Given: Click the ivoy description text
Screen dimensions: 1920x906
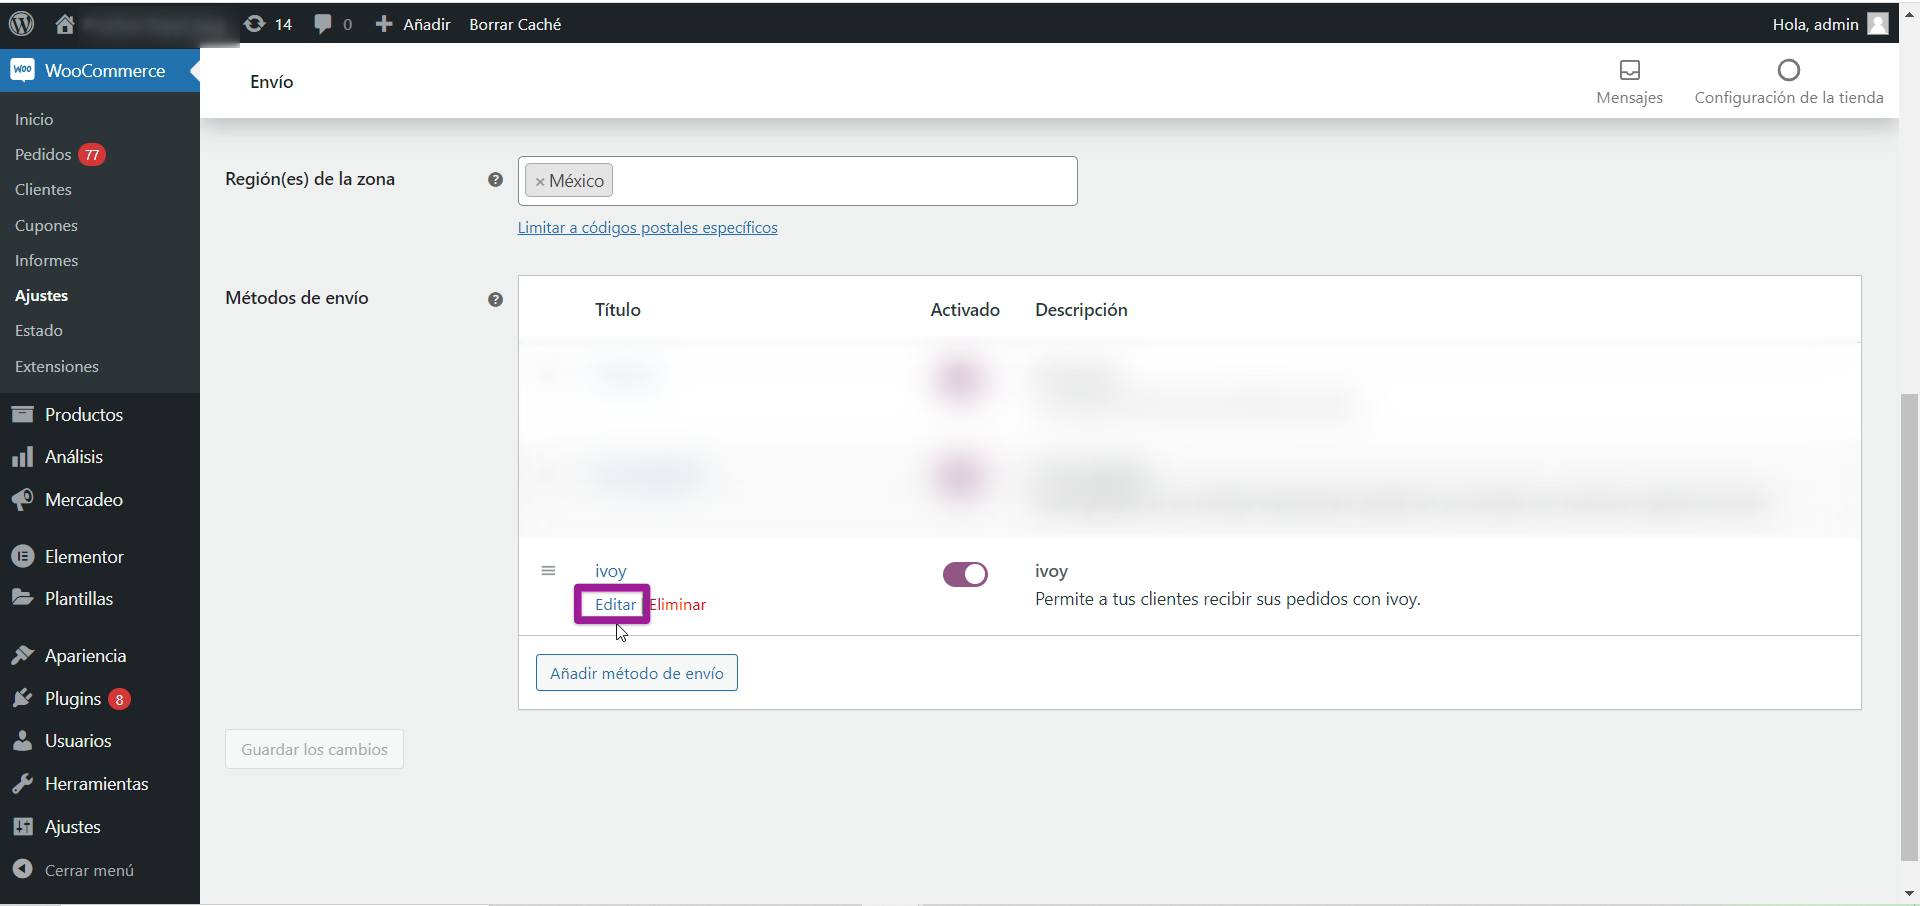Looking at the screenshot, I should tap(1228, 599).
